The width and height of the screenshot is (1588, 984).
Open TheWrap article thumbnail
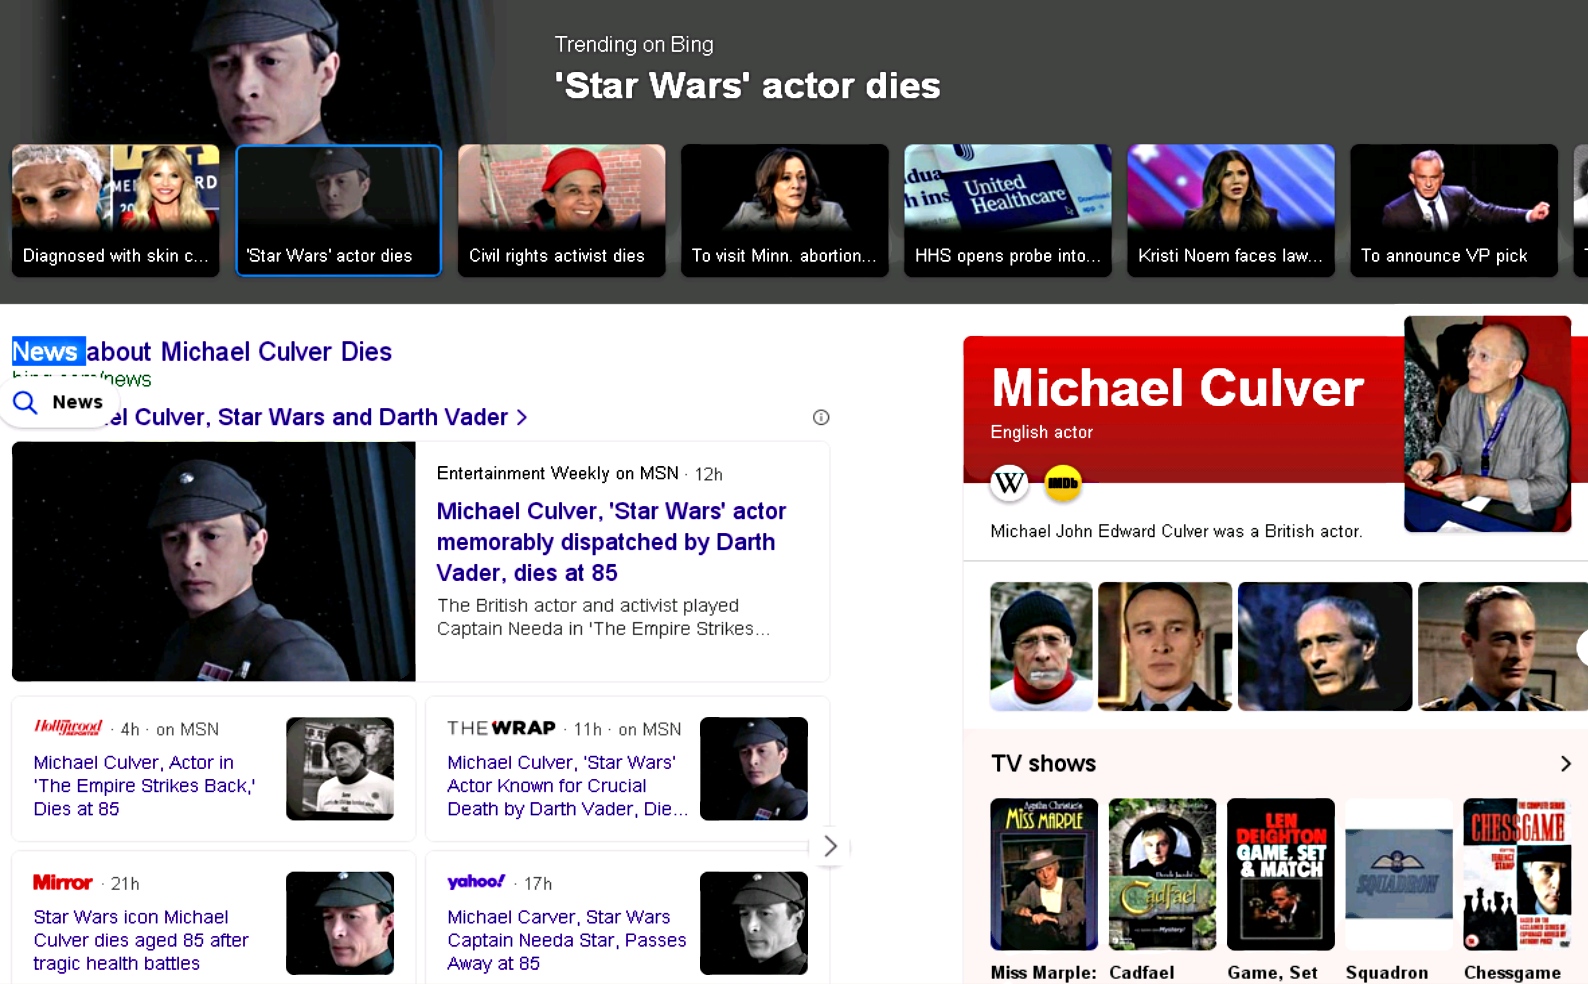pos(754,769)
